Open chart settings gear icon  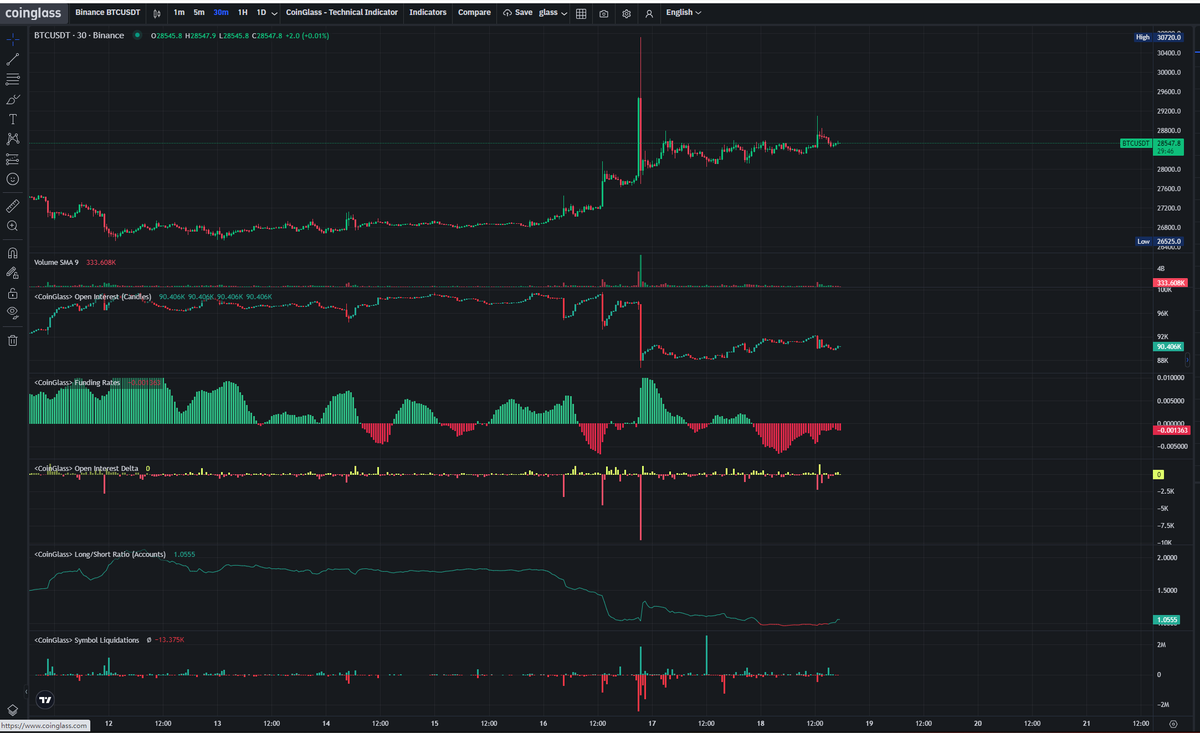(626, 13)
